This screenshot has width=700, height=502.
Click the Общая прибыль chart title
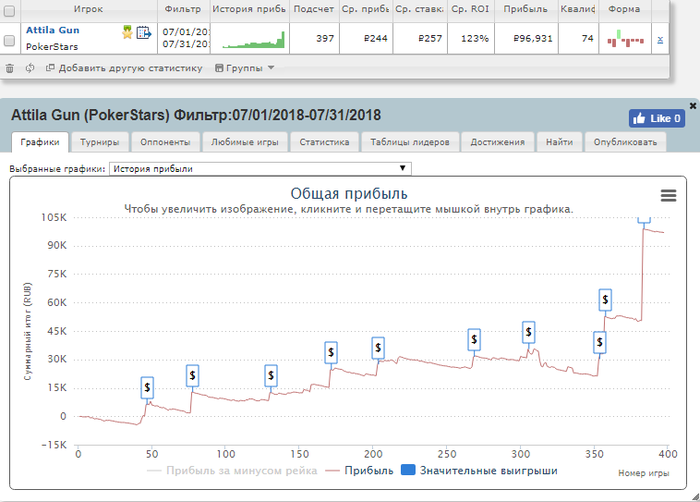pyautogui.click(x=349, y=194)
